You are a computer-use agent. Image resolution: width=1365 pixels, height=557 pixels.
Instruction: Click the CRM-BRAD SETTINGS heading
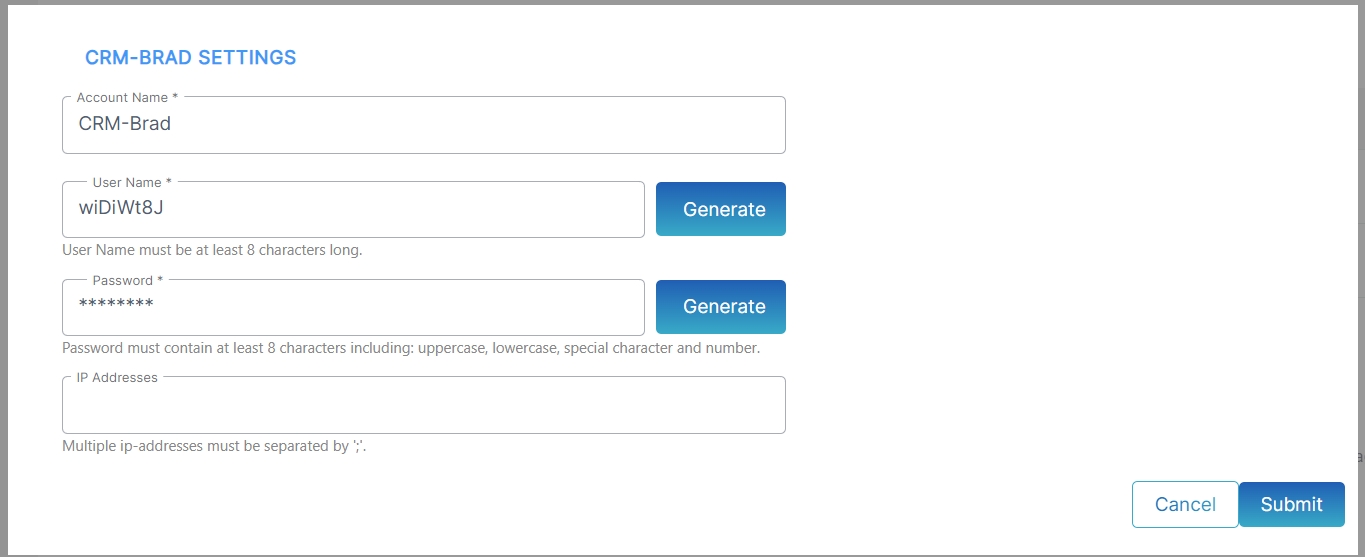[191, 57]
